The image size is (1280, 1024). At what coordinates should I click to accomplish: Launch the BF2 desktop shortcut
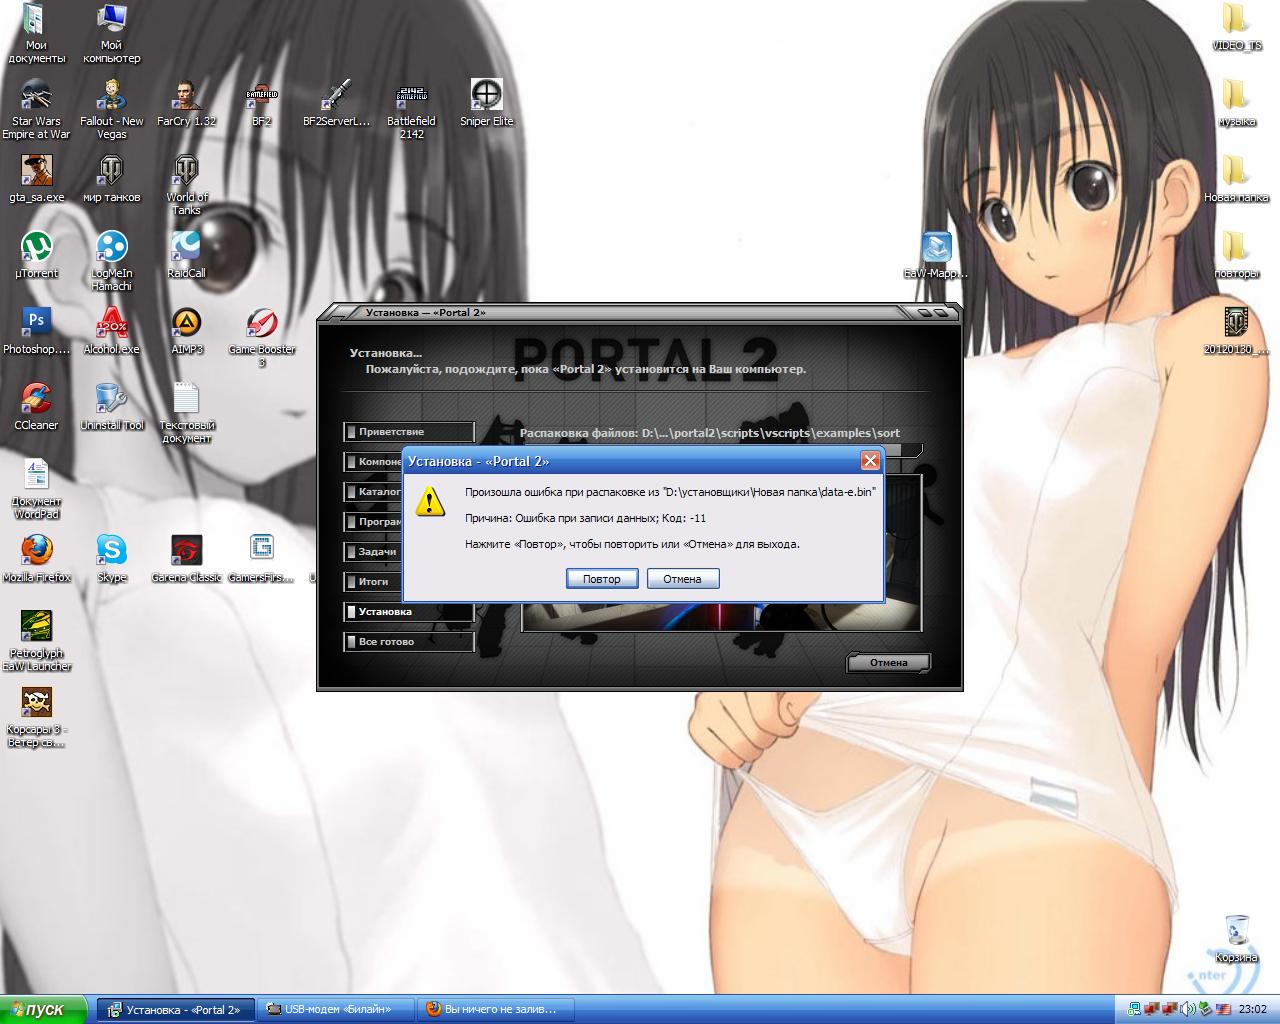(x=261, y=104)
